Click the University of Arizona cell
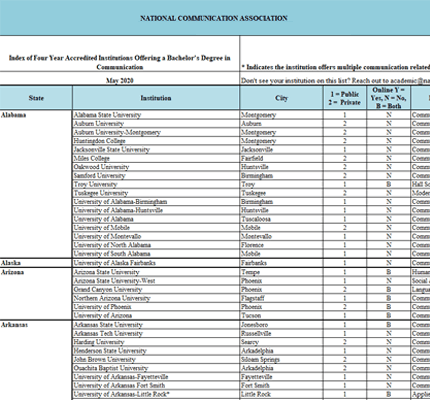430x400 pixels. coord(156,315)
